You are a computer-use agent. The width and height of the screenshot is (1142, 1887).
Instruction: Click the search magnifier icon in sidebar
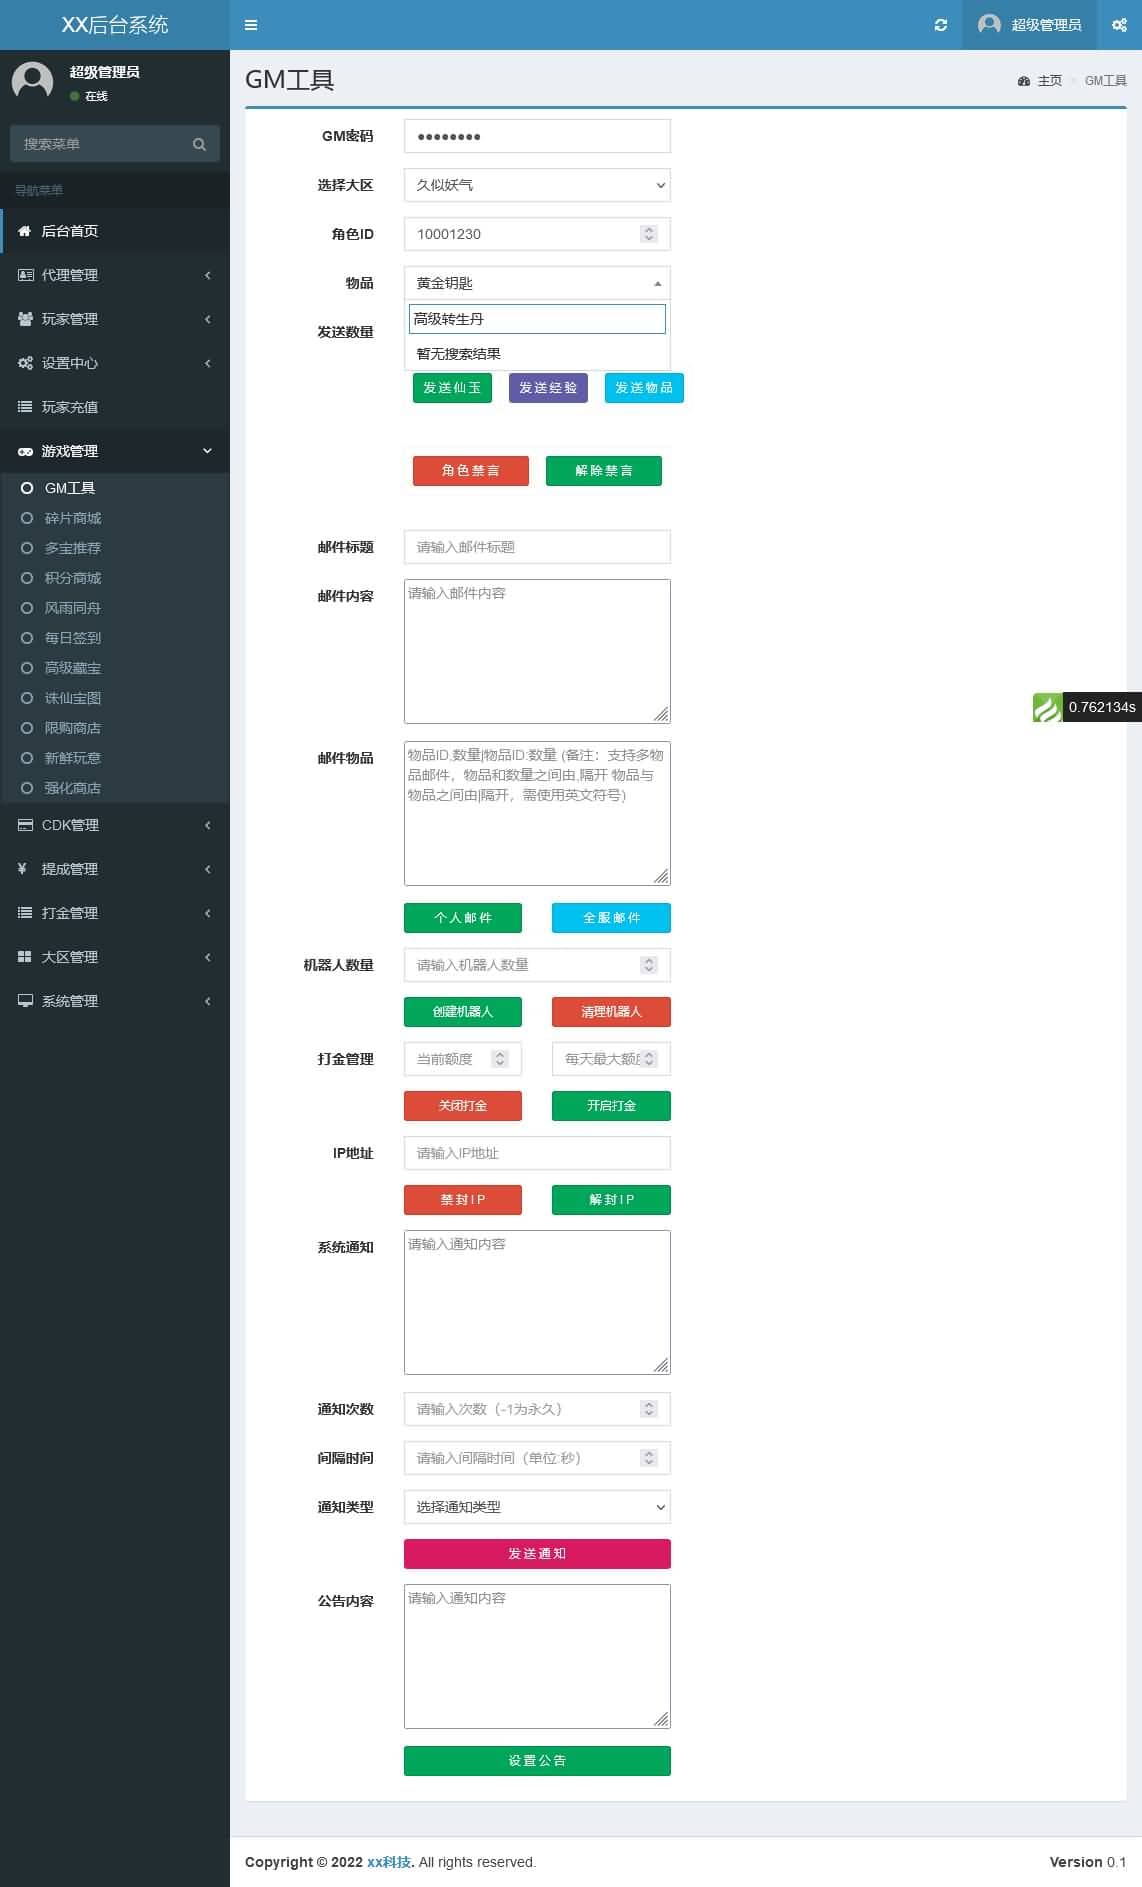pyautogui.click(x=199, y=144)
